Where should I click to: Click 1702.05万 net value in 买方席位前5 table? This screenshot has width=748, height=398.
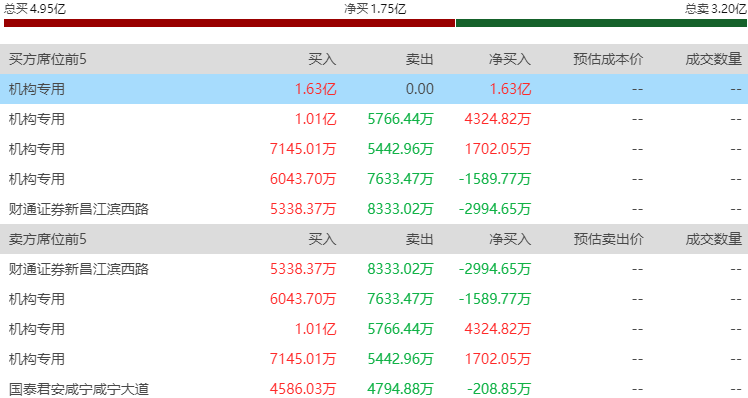coord(498,149)
